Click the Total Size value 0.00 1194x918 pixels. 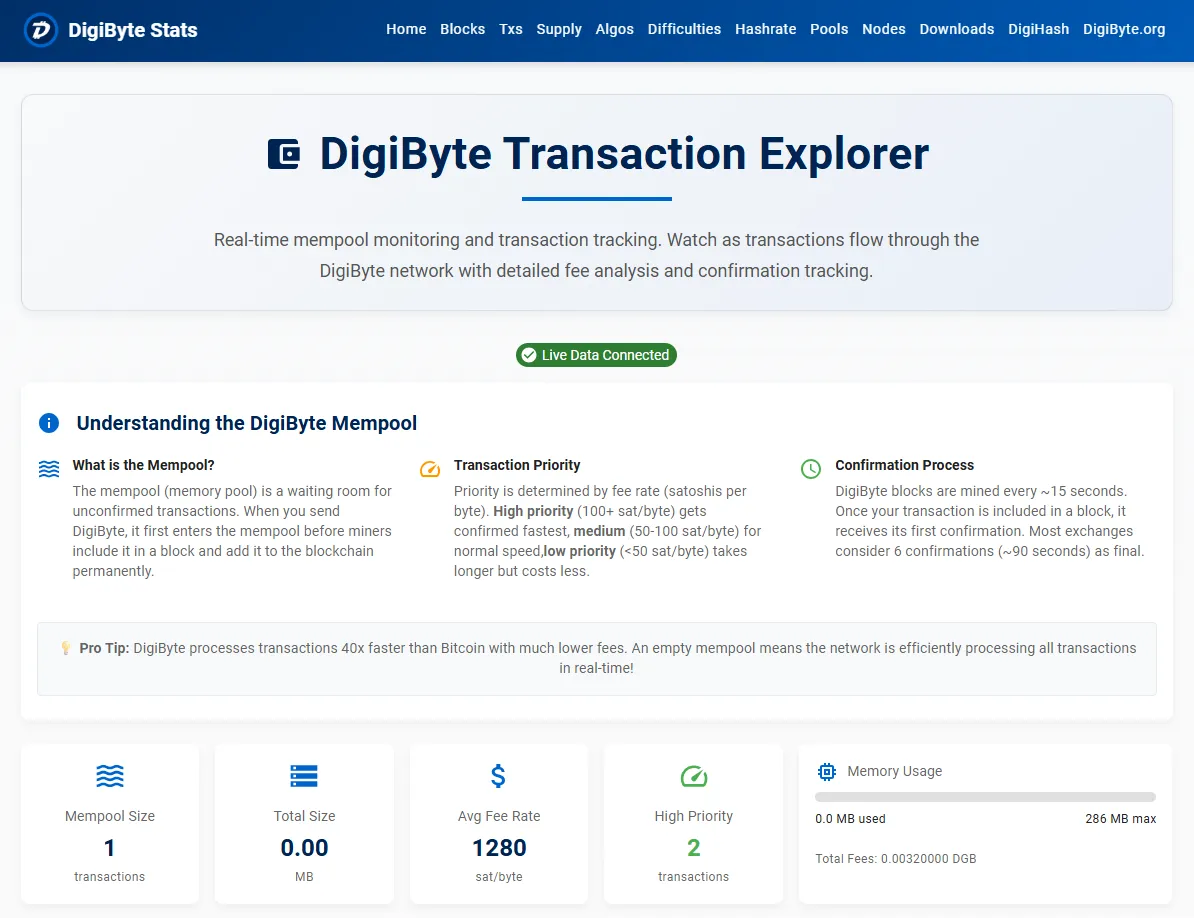(x=304, y=848)
